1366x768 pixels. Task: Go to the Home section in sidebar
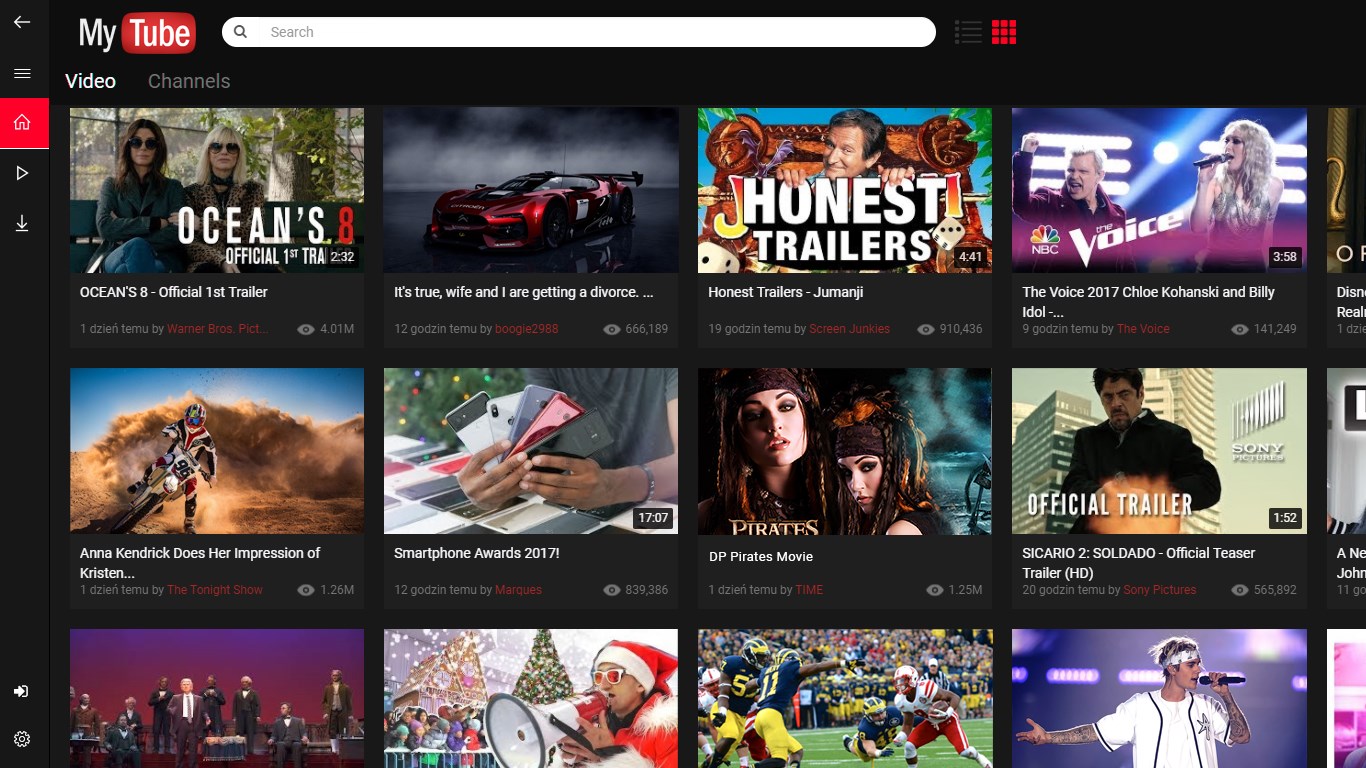pyautogui.click(x=22, y=122)
